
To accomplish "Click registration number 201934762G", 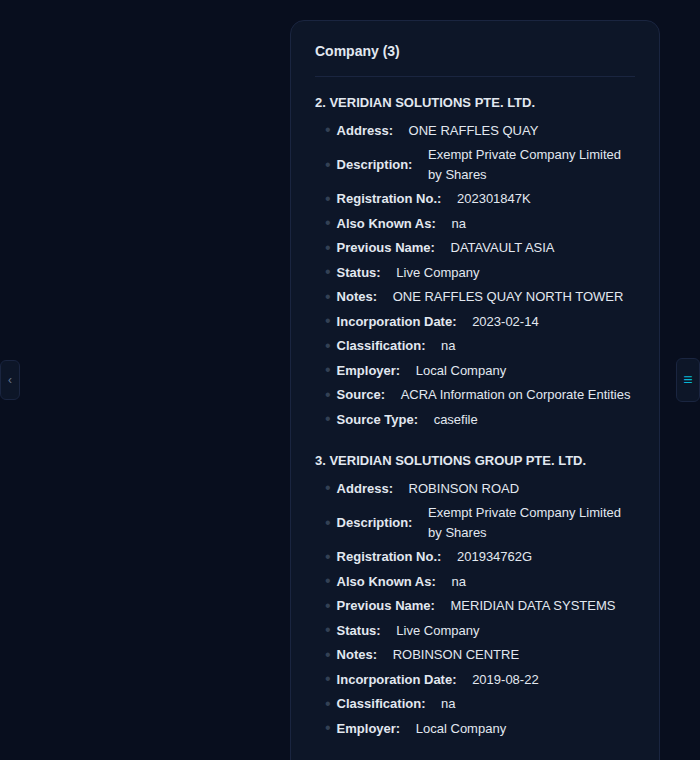I will [494, 557].
